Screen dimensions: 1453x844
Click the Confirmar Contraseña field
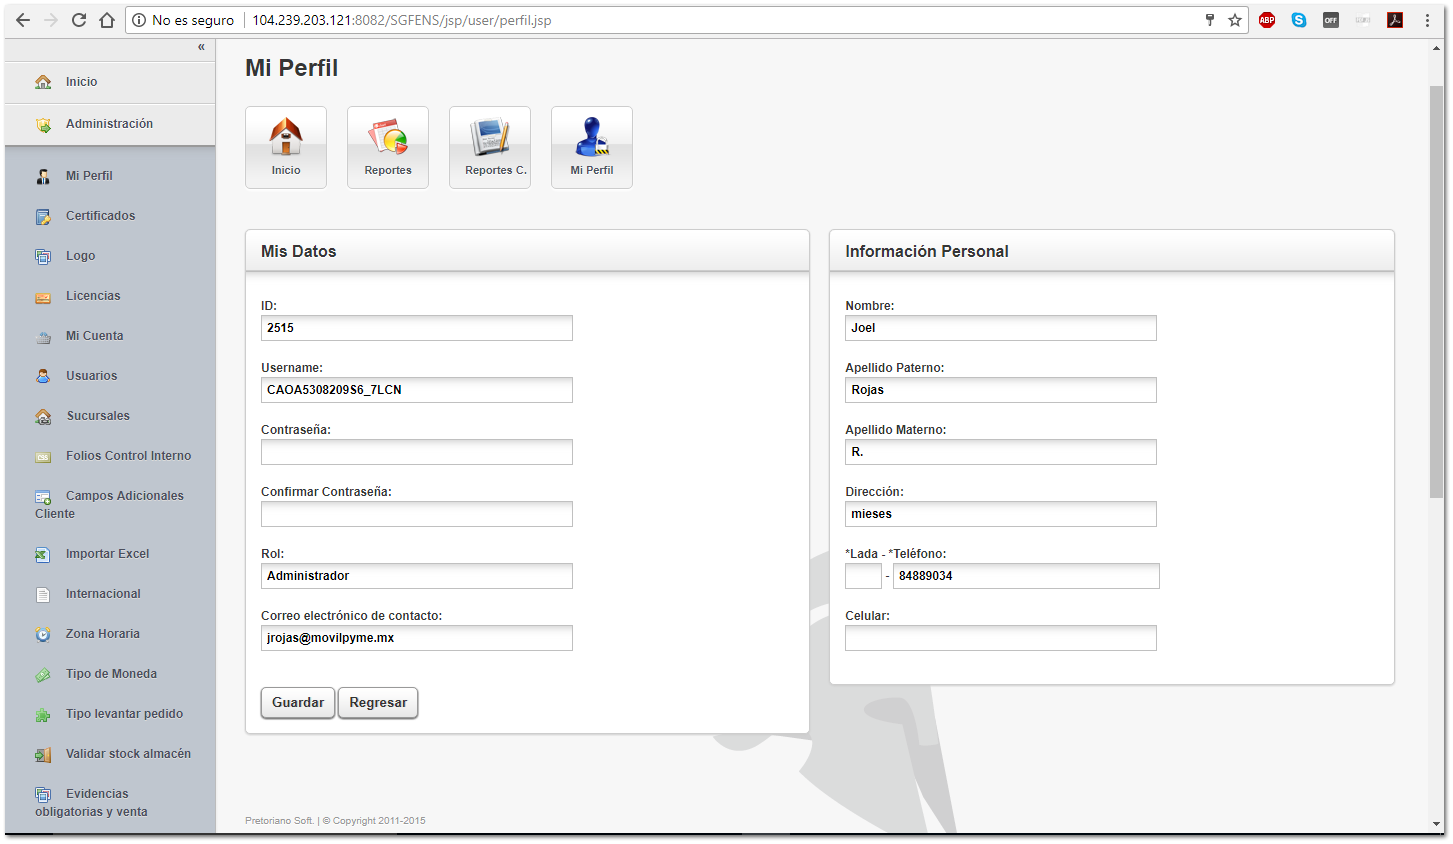[417, 514]
